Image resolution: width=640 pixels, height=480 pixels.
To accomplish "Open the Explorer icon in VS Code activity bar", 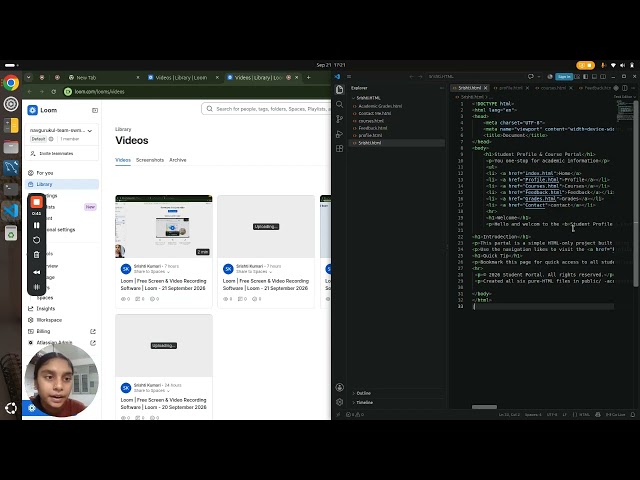I will [x=340, y=89].
